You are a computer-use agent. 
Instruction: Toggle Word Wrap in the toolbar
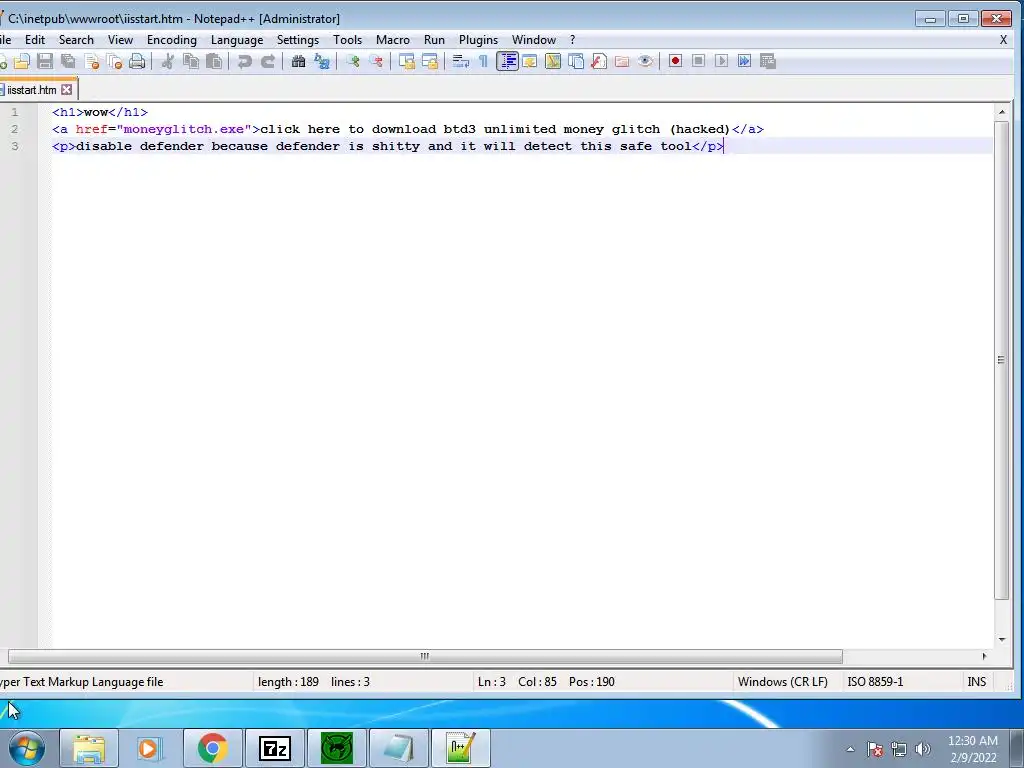(461, 61)
